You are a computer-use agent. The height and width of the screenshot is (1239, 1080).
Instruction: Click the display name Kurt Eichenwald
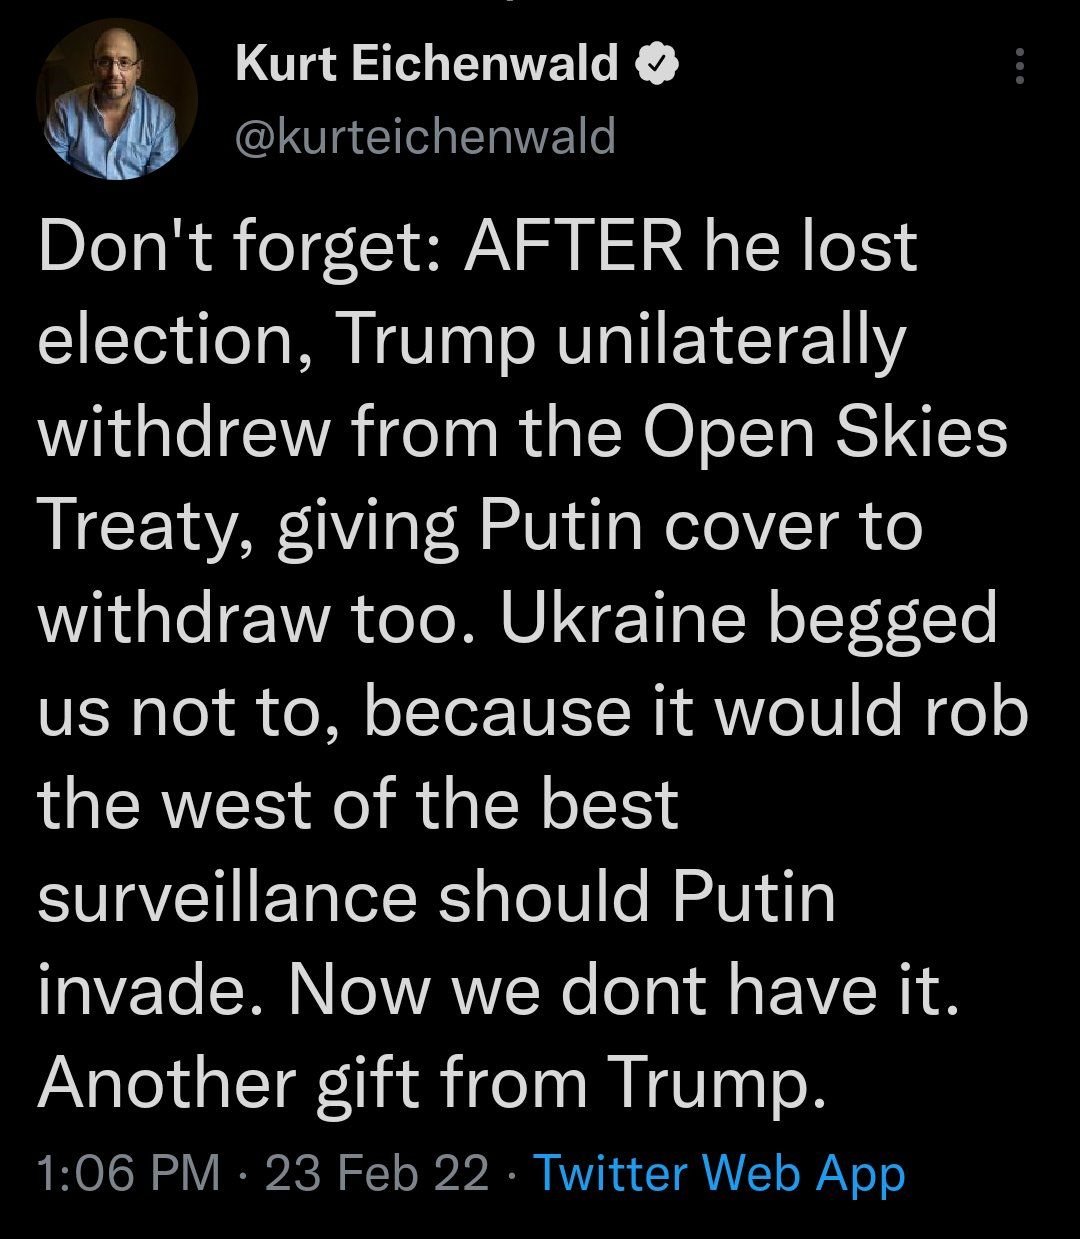point(427,65)
